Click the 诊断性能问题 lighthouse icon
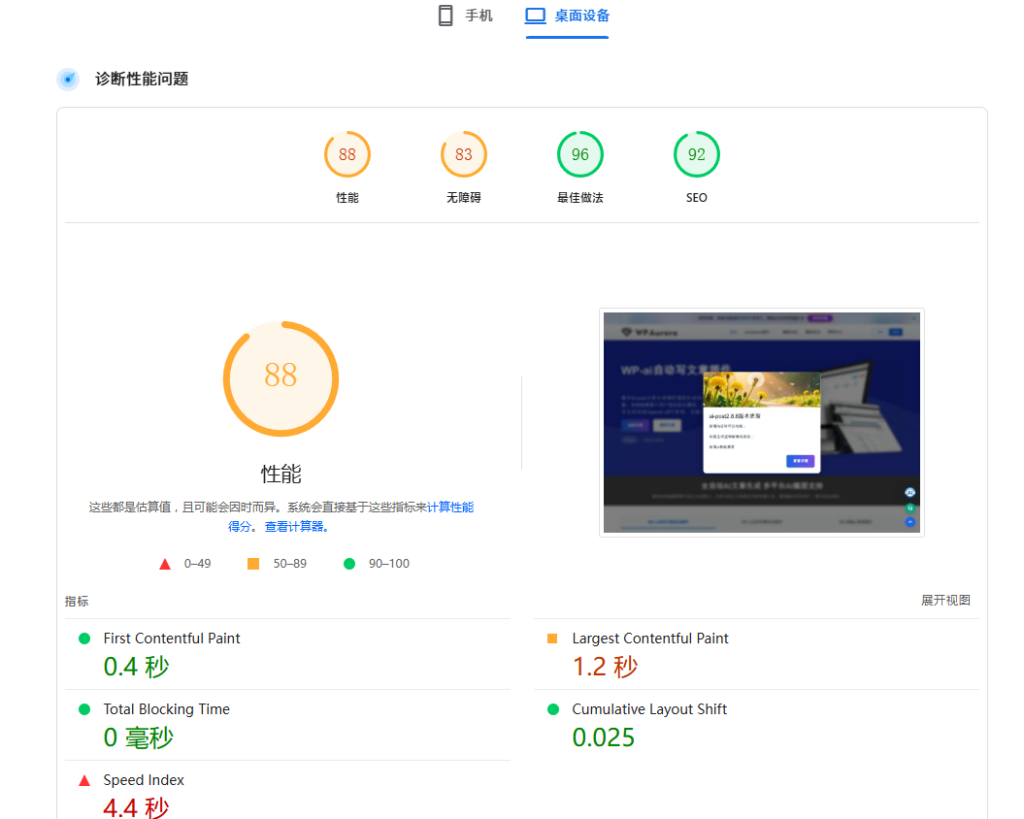 click(x=67, y=78)
